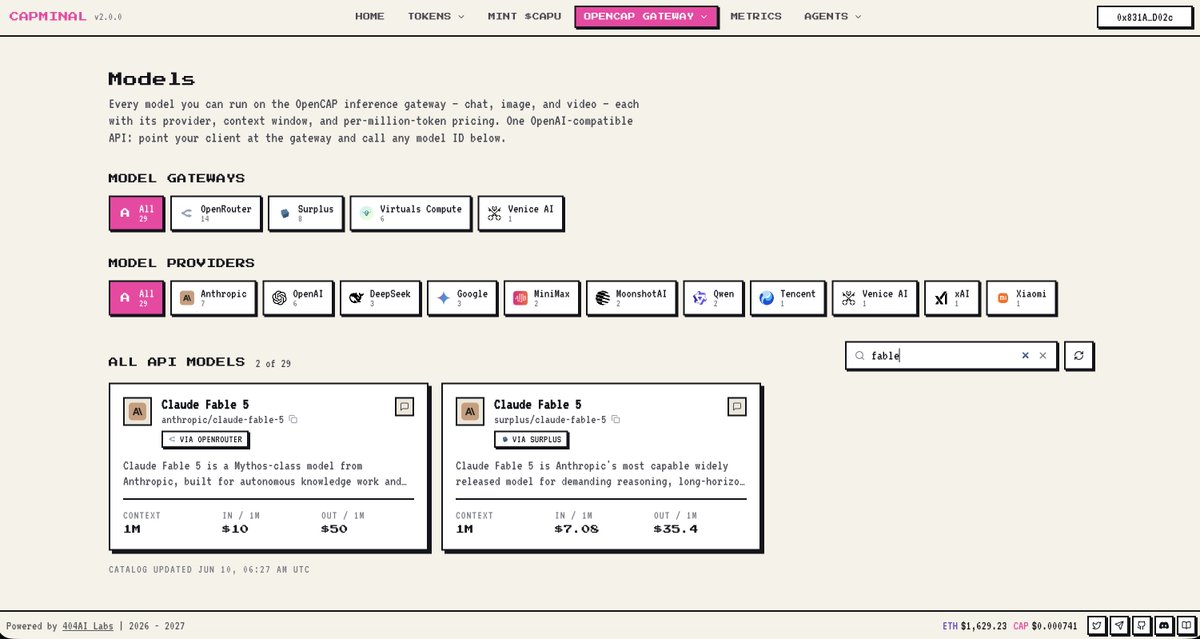Filter providers by Tencent
The width and height of the screenshot is (1200, 639).
(787, 298)
